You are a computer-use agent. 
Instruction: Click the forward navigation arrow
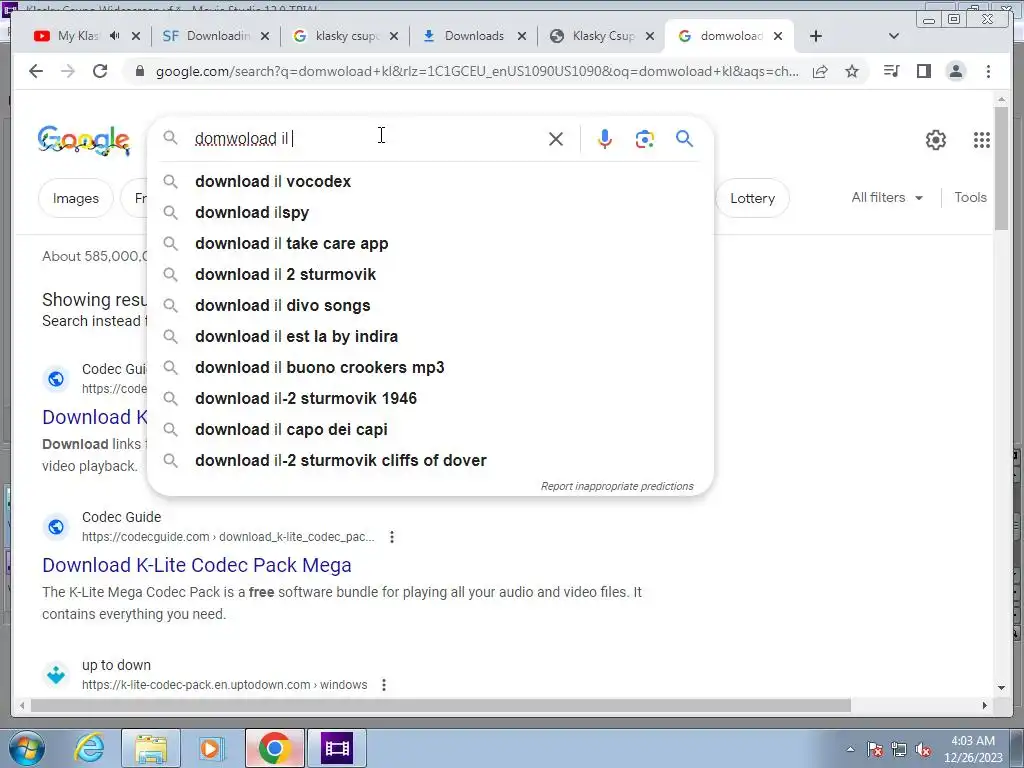(68, 71)
